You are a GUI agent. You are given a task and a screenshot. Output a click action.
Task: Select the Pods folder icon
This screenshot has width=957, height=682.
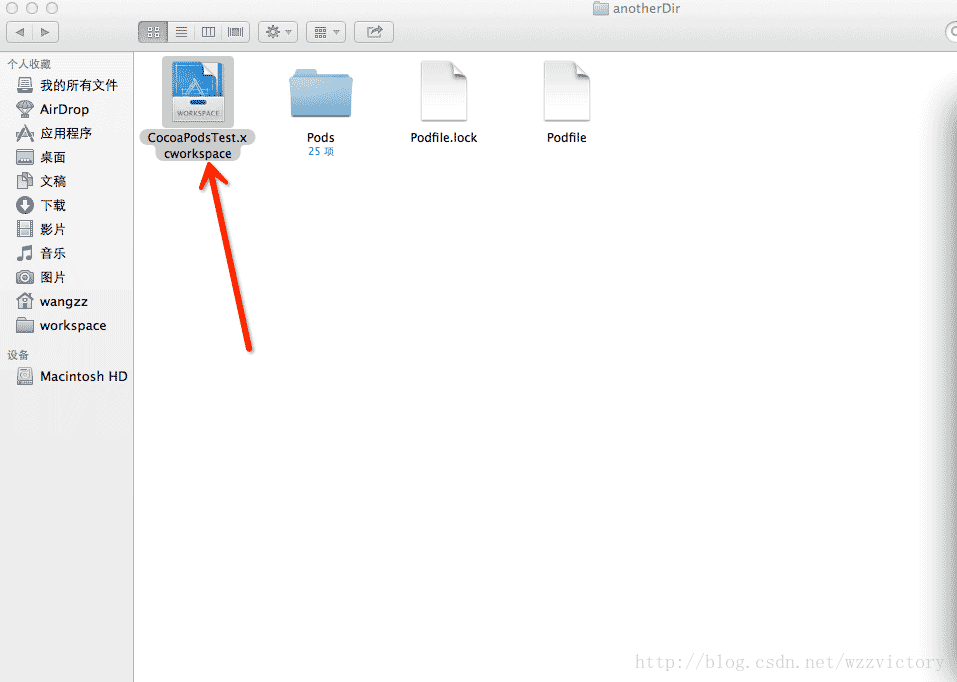coord(321,93)
